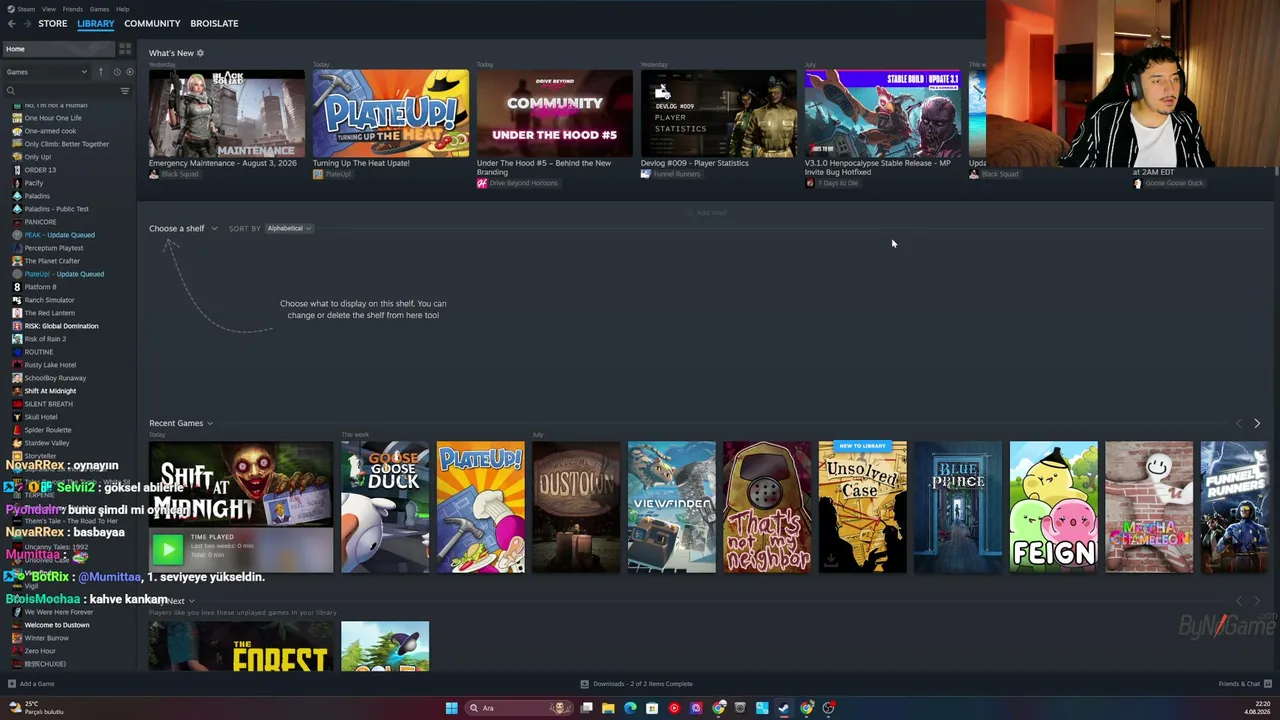Click the Drive Beyond Horizons source icon

(x=481, y=183)
